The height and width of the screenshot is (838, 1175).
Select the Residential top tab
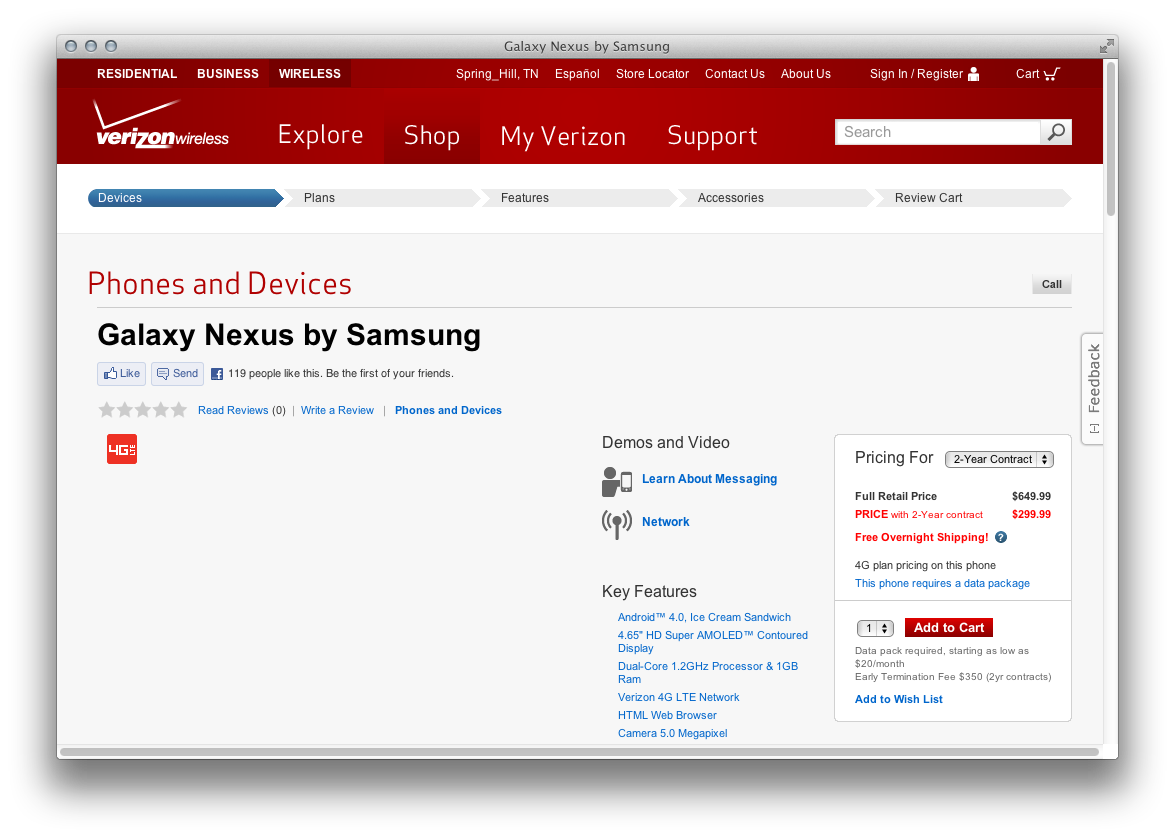pyautogui.click(x=137, y=73)
